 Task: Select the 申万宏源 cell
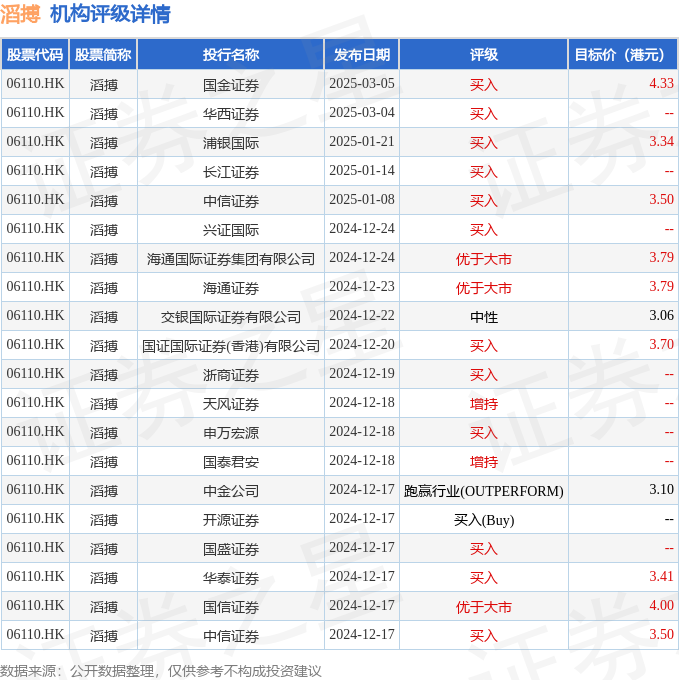[x=231, y=432]
